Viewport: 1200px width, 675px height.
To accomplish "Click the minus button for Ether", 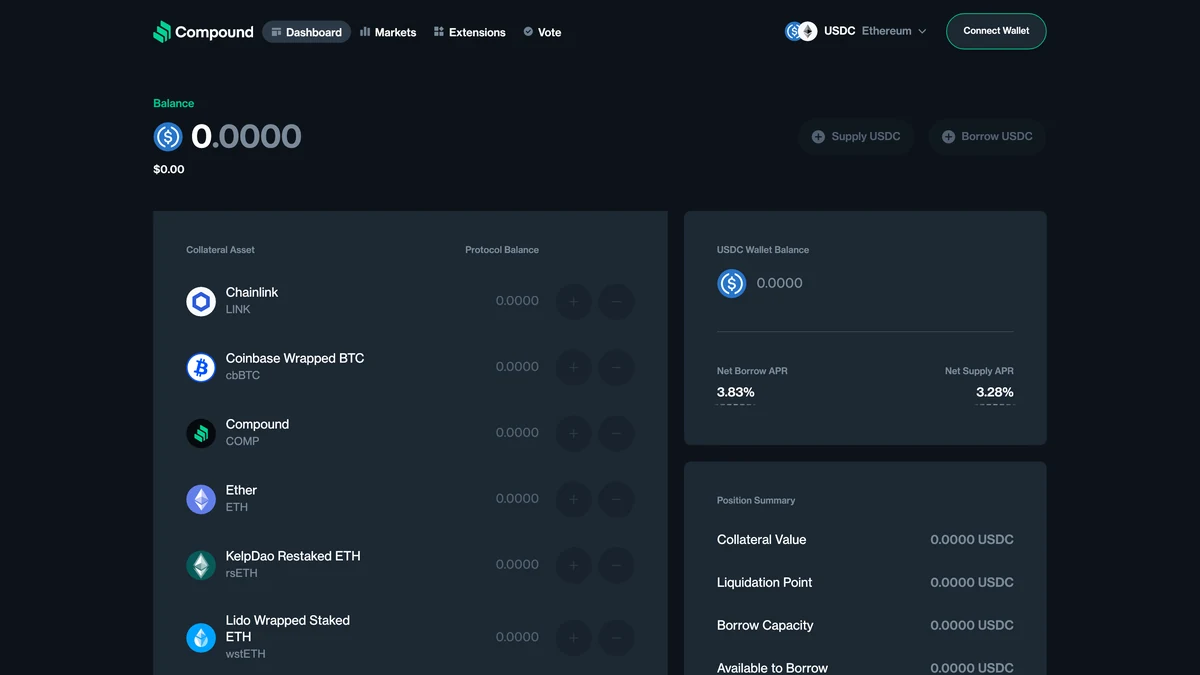I will (x=616, y=499).
